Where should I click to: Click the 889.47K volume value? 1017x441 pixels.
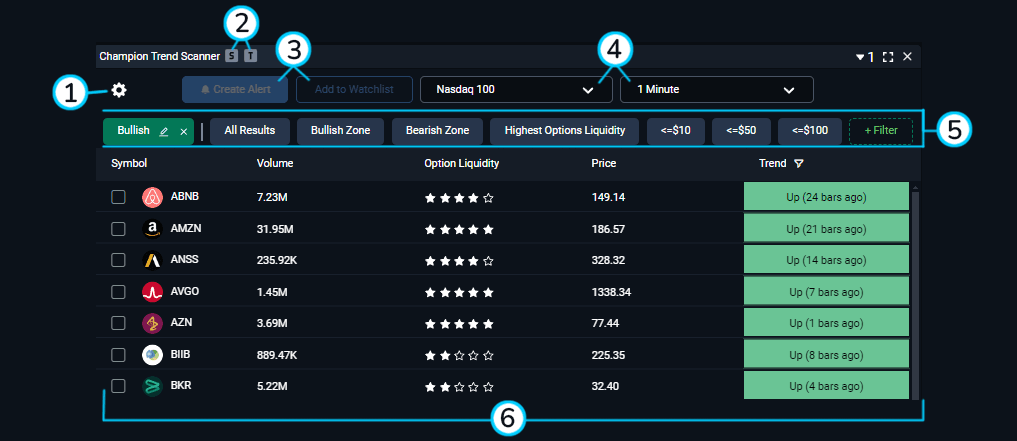click(x=278, y=355)
